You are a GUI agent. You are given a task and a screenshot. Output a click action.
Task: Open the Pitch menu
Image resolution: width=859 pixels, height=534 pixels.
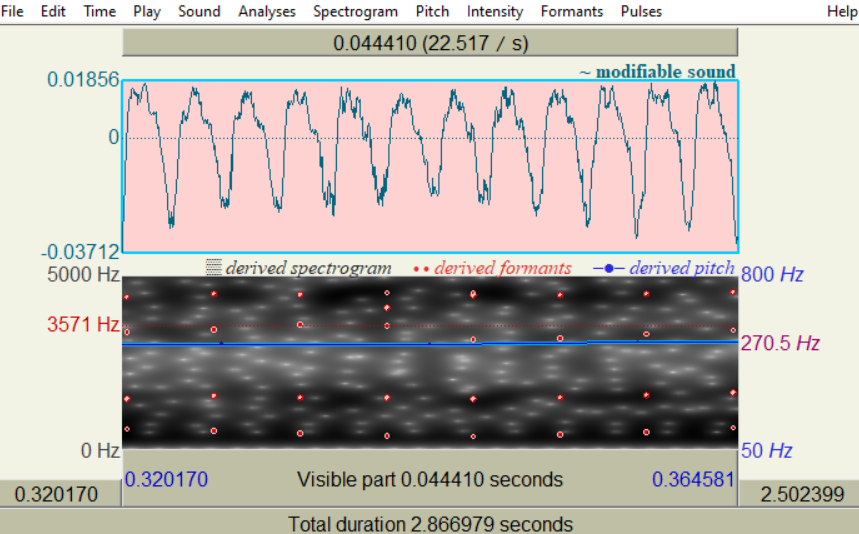click(432, 11)
